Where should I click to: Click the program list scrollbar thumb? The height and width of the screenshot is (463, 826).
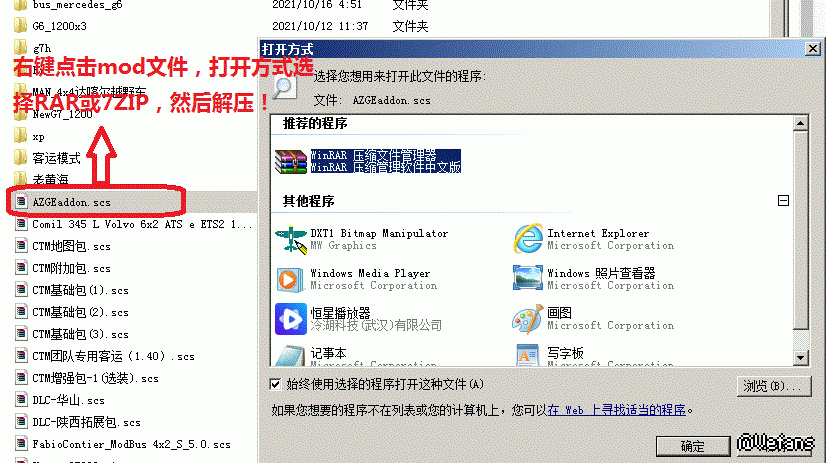(800, 230)
